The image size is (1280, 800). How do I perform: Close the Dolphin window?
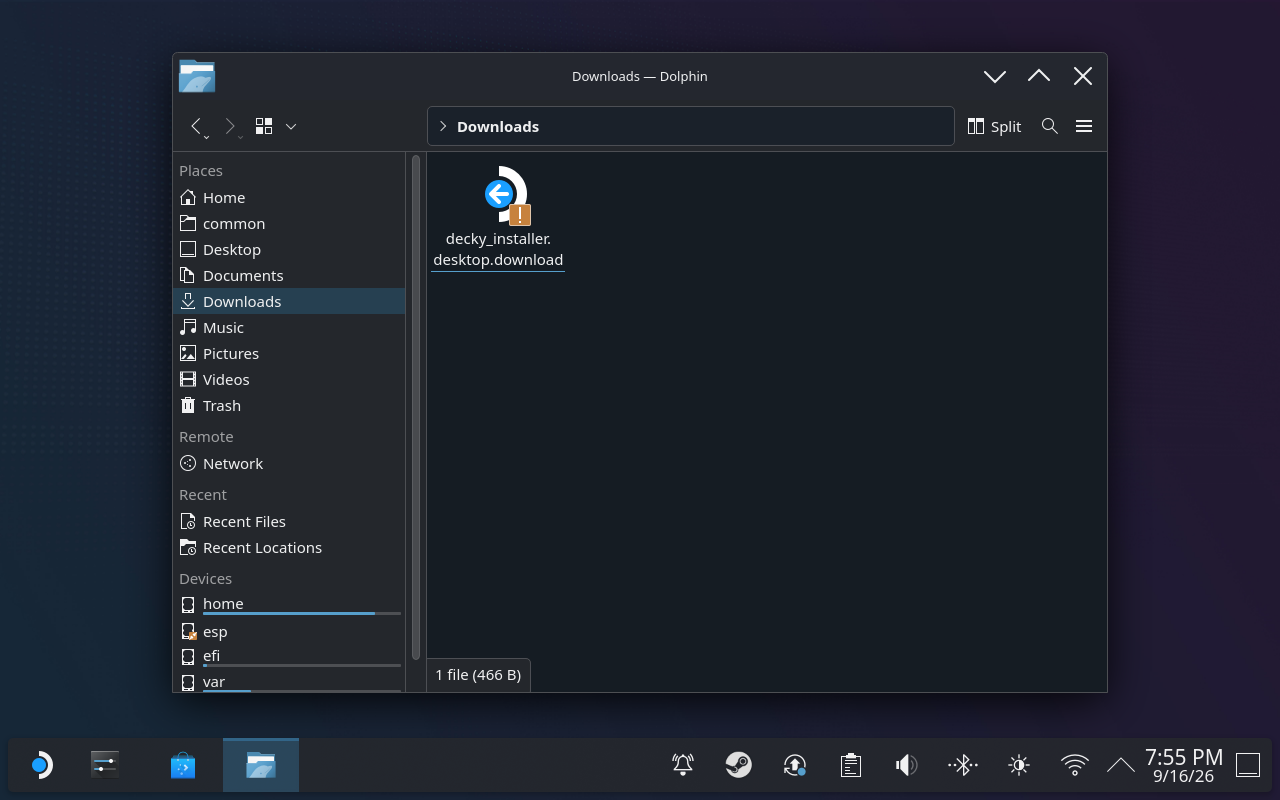coord(1083,76)
